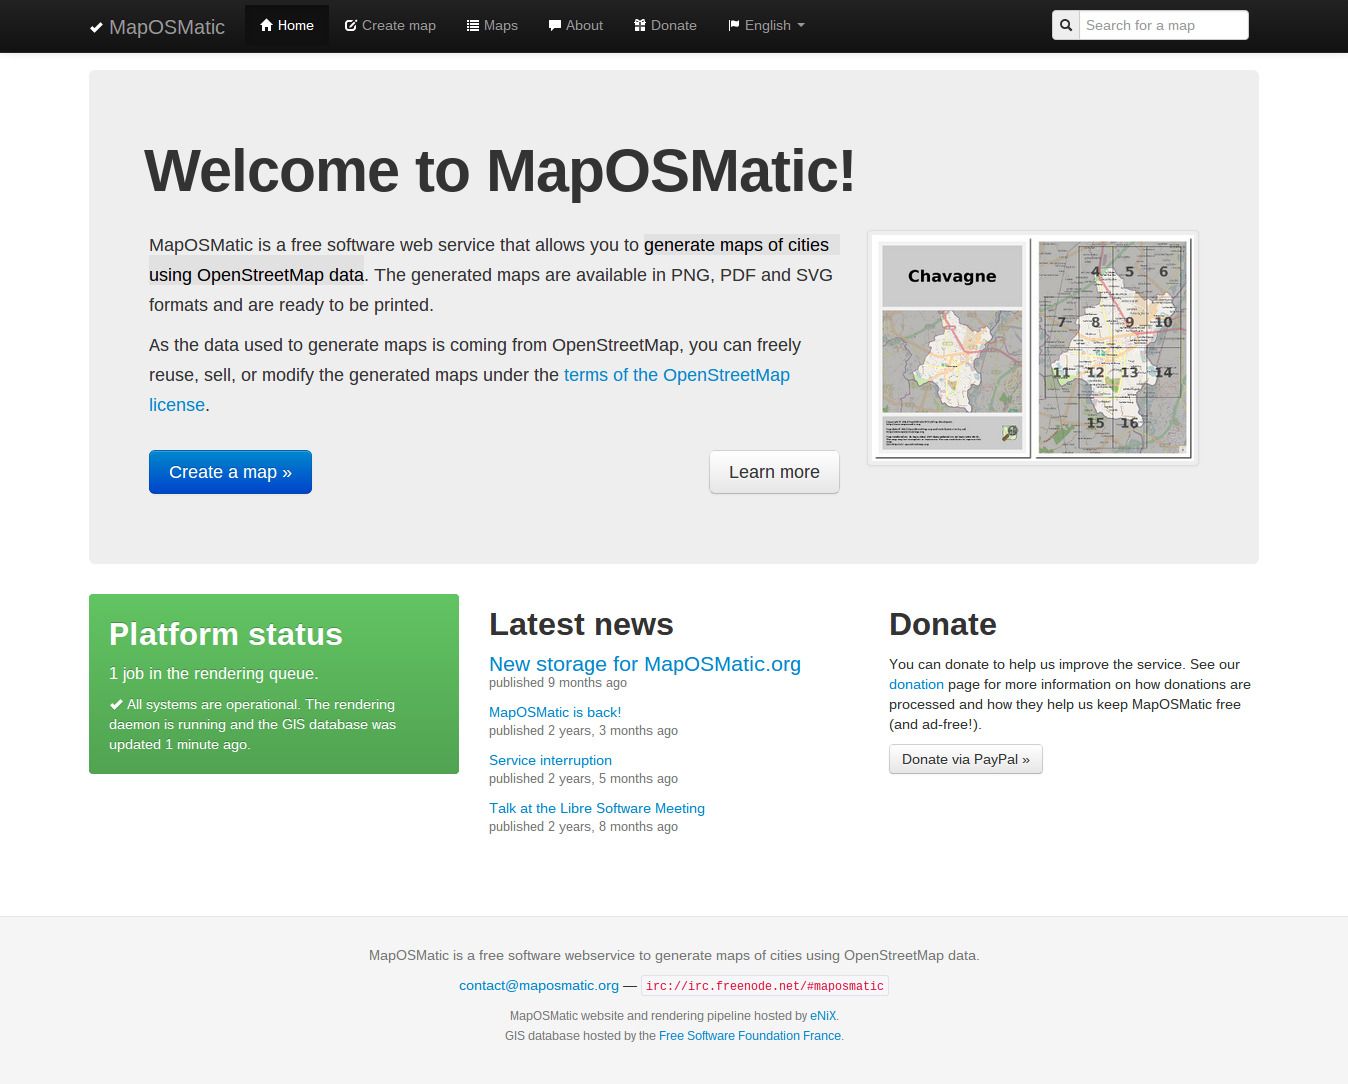
Task: Click the Create map pencil icon
Action: click(x=350, y=24)
